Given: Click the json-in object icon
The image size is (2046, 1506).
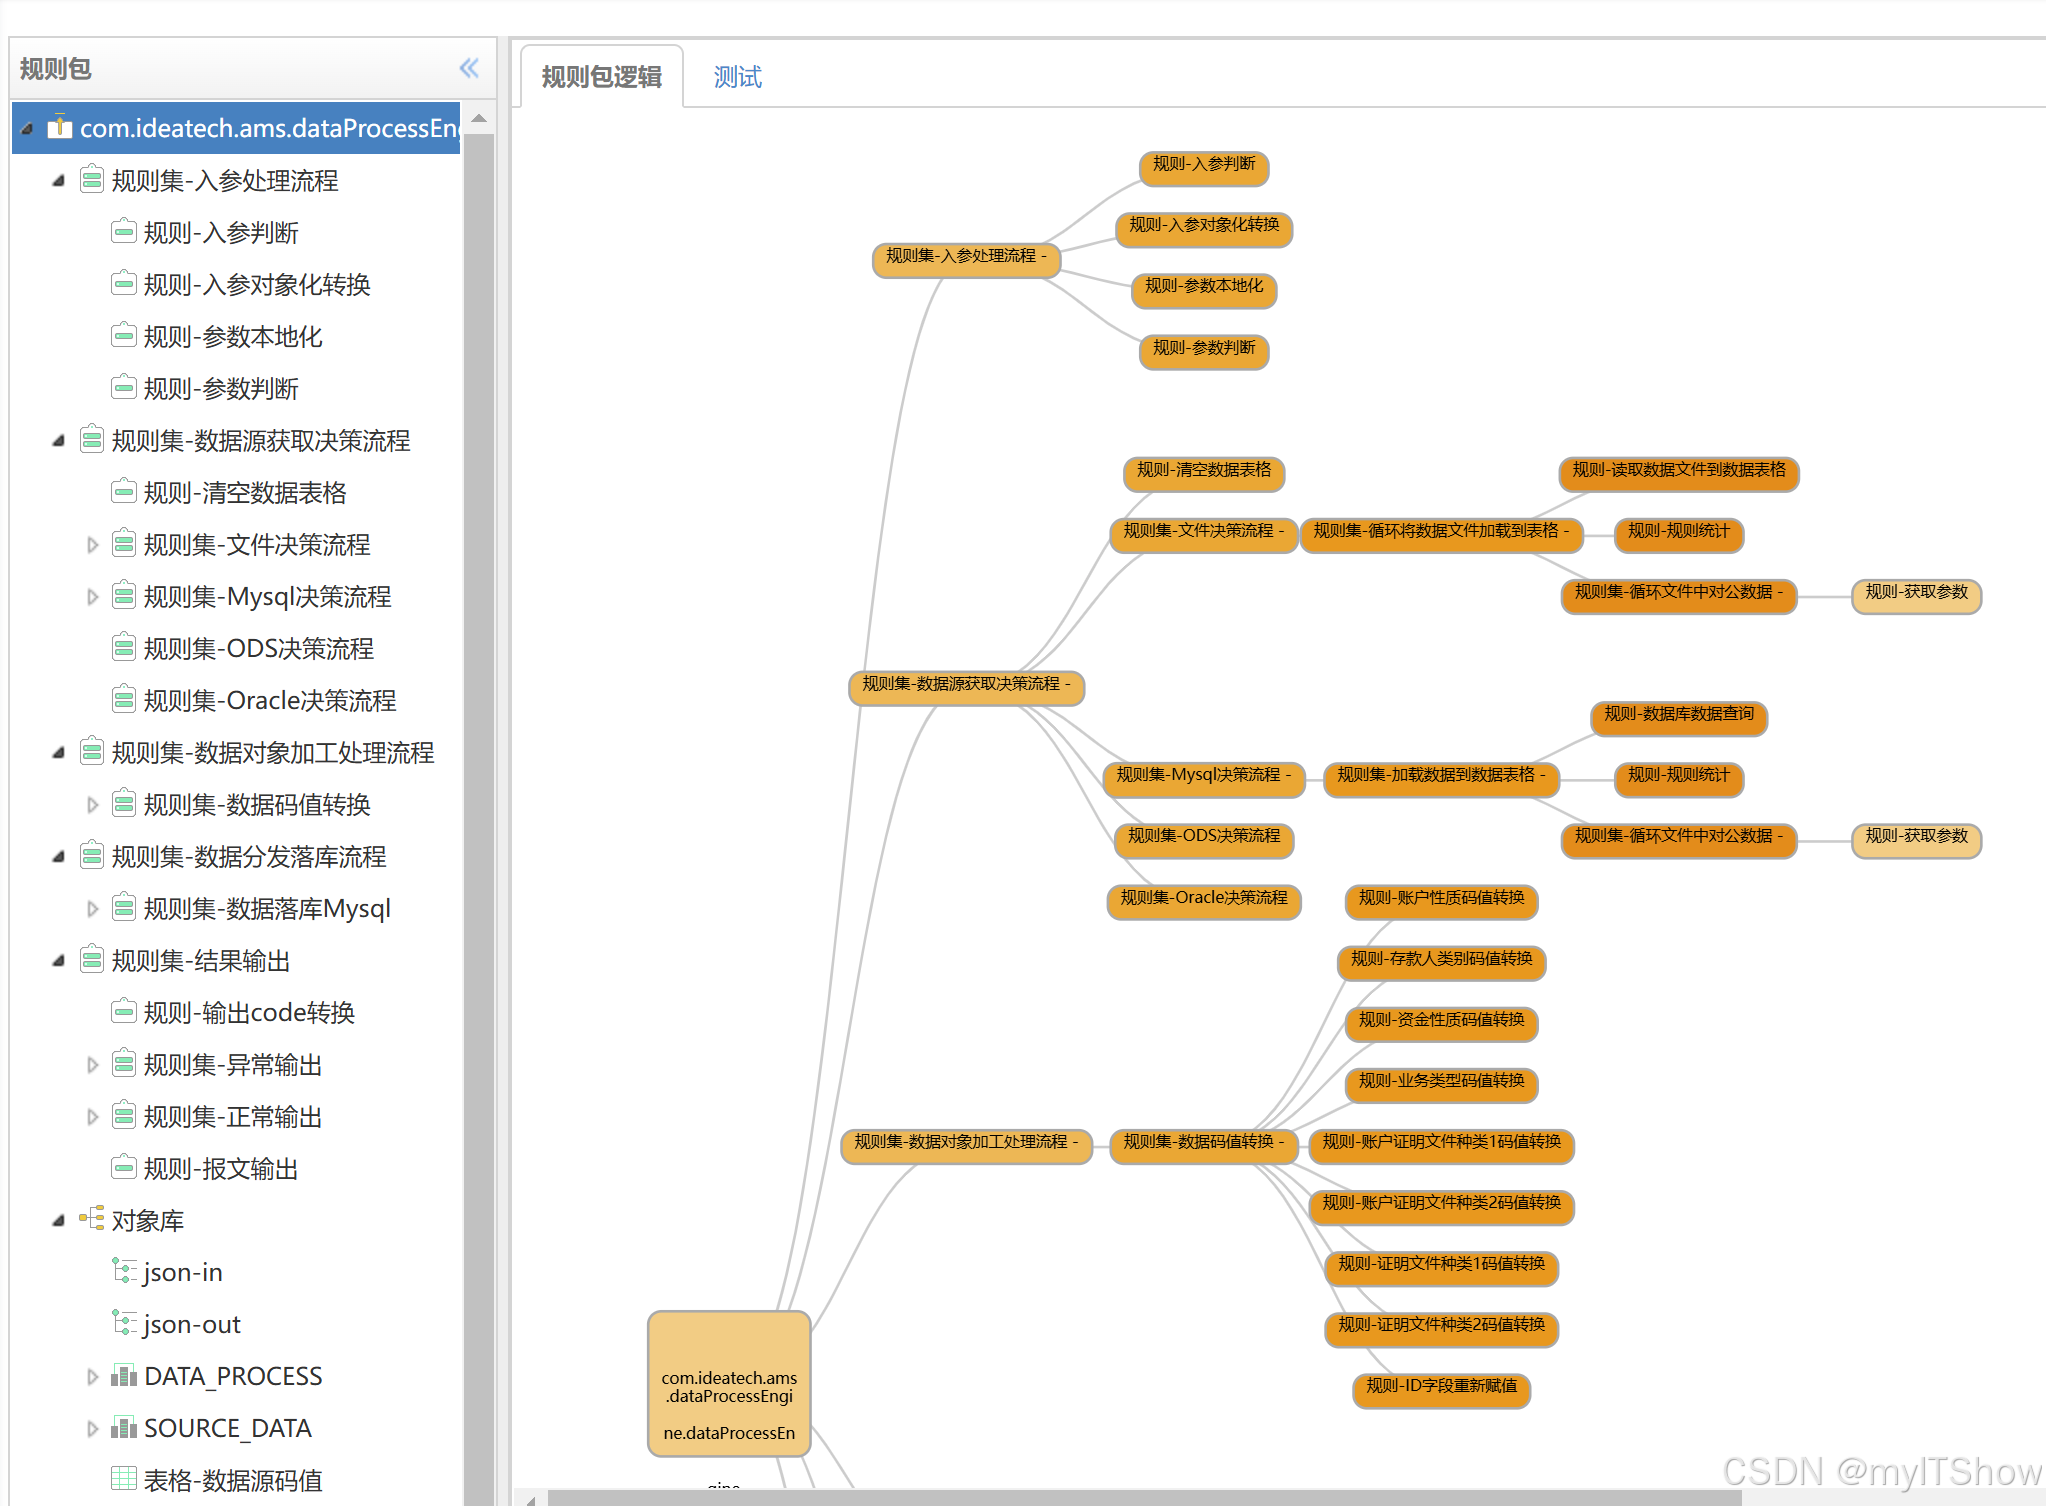Looking at the screenshot, I should coord(124,1271).
